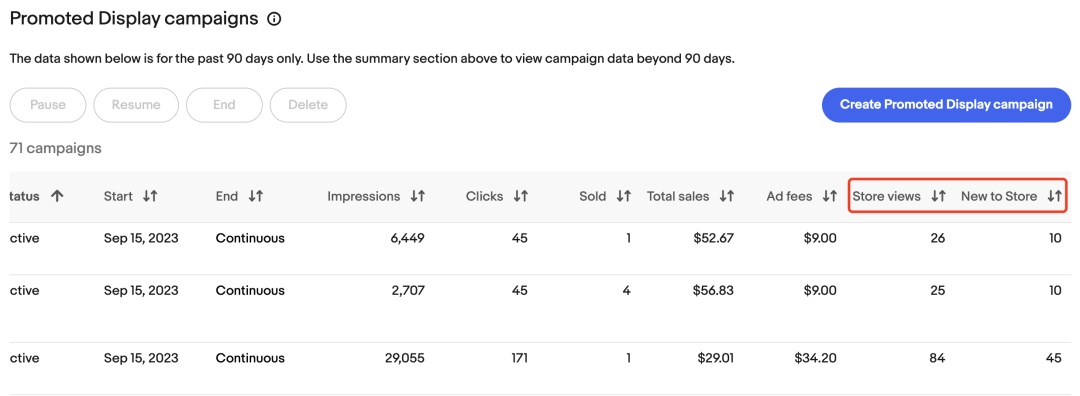Sort by Status using the up arrow

click(57, 196)
